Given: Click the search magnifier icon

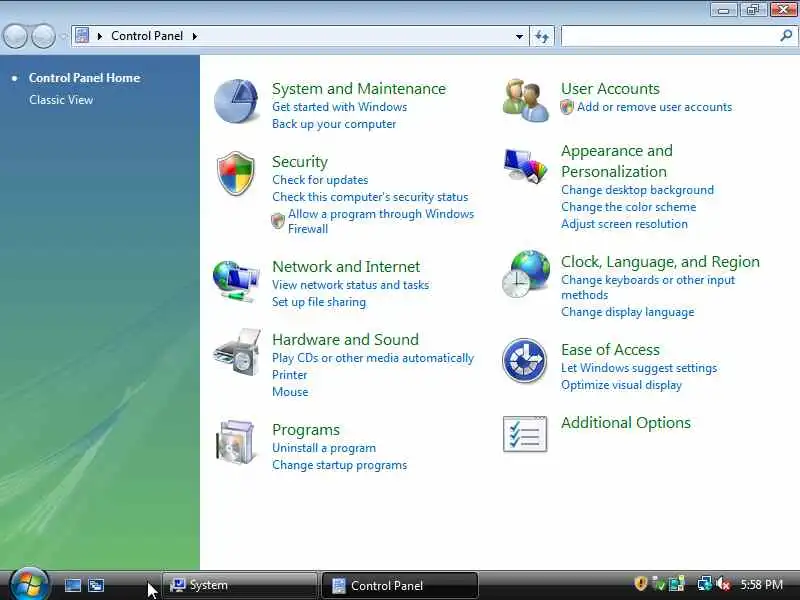Looking at the screenshot, I should [x=786, y=36].
